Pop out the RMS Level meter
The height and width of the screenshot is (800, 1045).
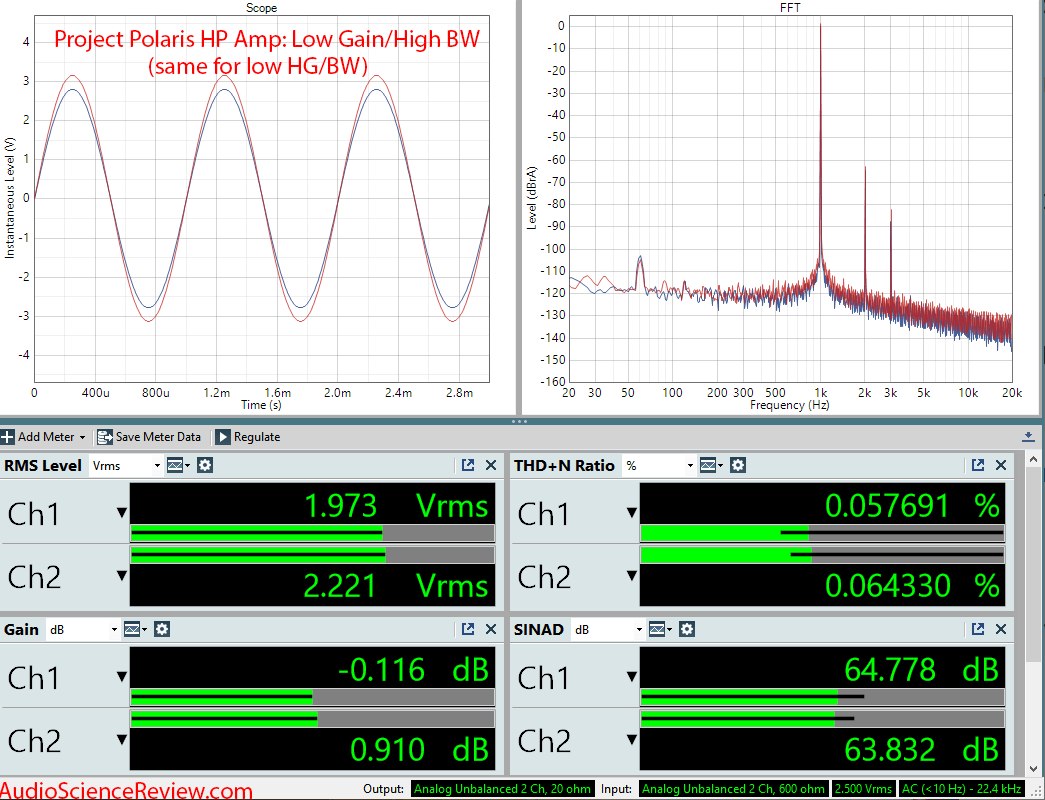468,465
